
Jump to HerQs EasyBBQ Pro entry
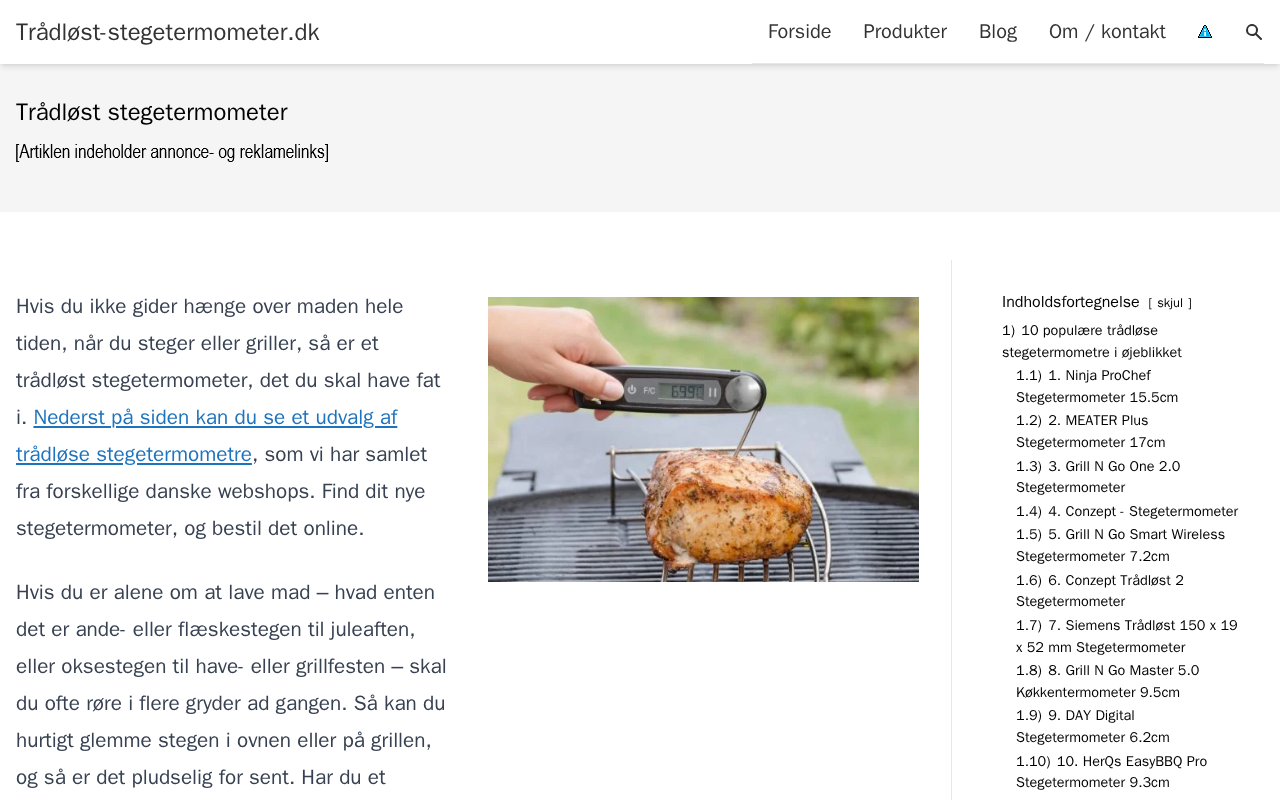[x=1112, y=772]
